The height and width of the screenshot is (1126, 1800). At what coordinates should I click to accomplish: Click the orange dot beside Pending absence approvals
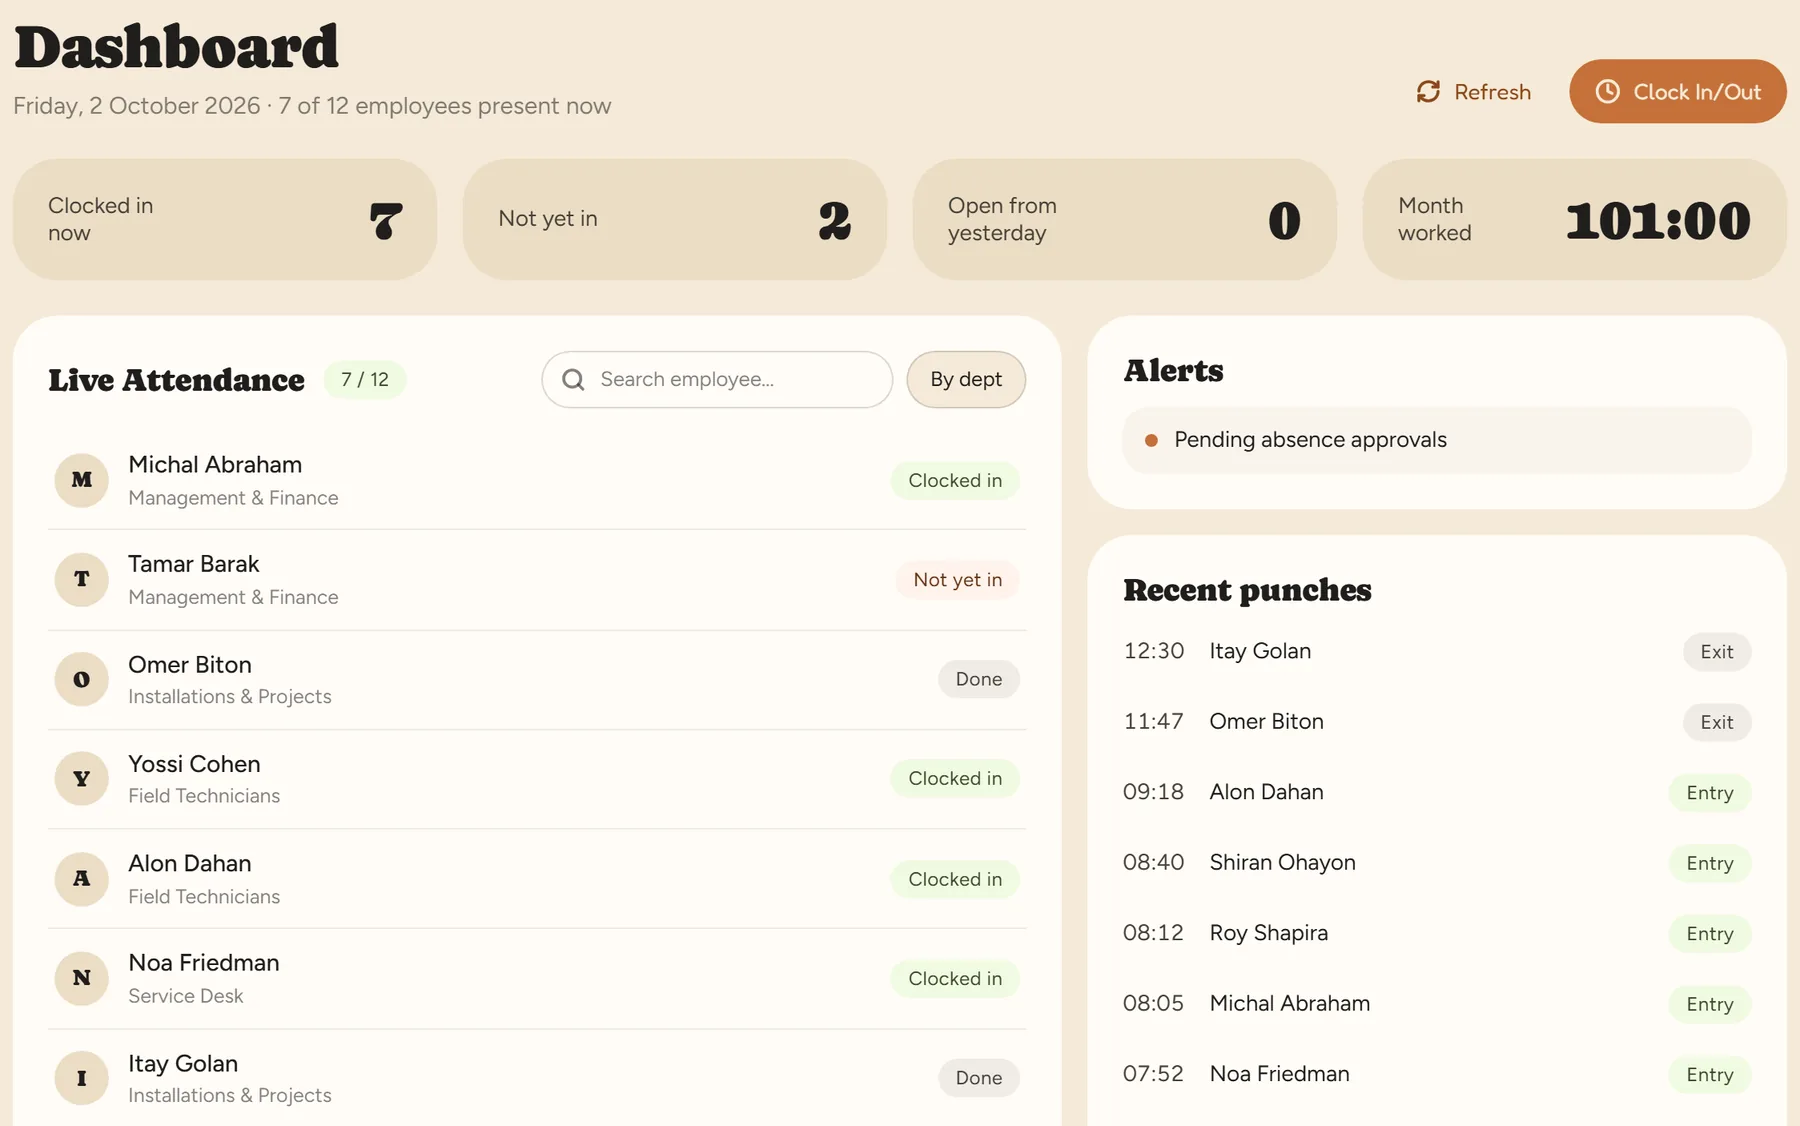[1151, 440]
